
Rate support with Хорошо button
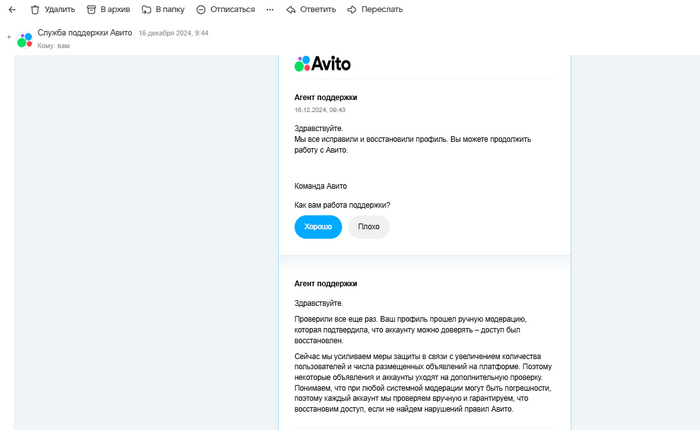coord(318,227)
